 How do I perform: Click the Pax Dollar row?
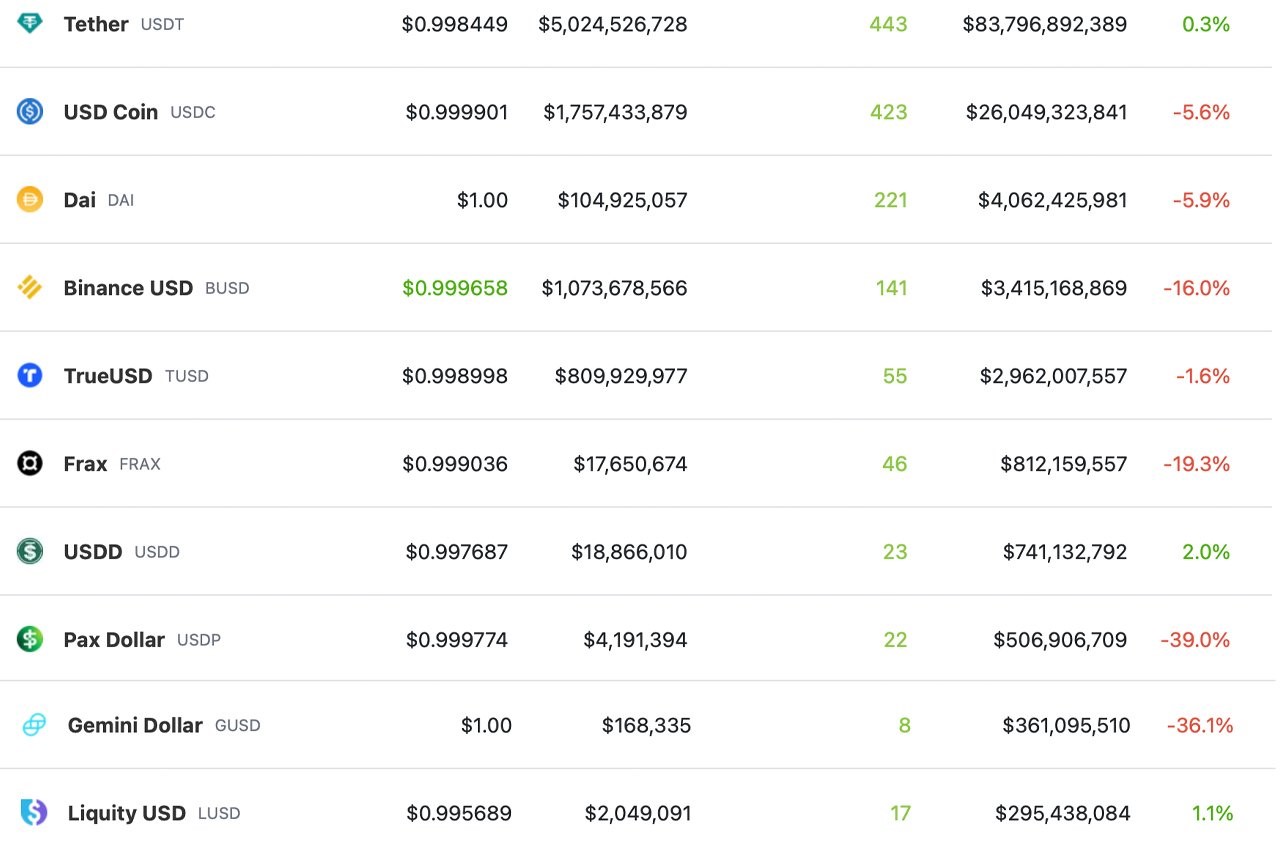[x=640, y=640]
